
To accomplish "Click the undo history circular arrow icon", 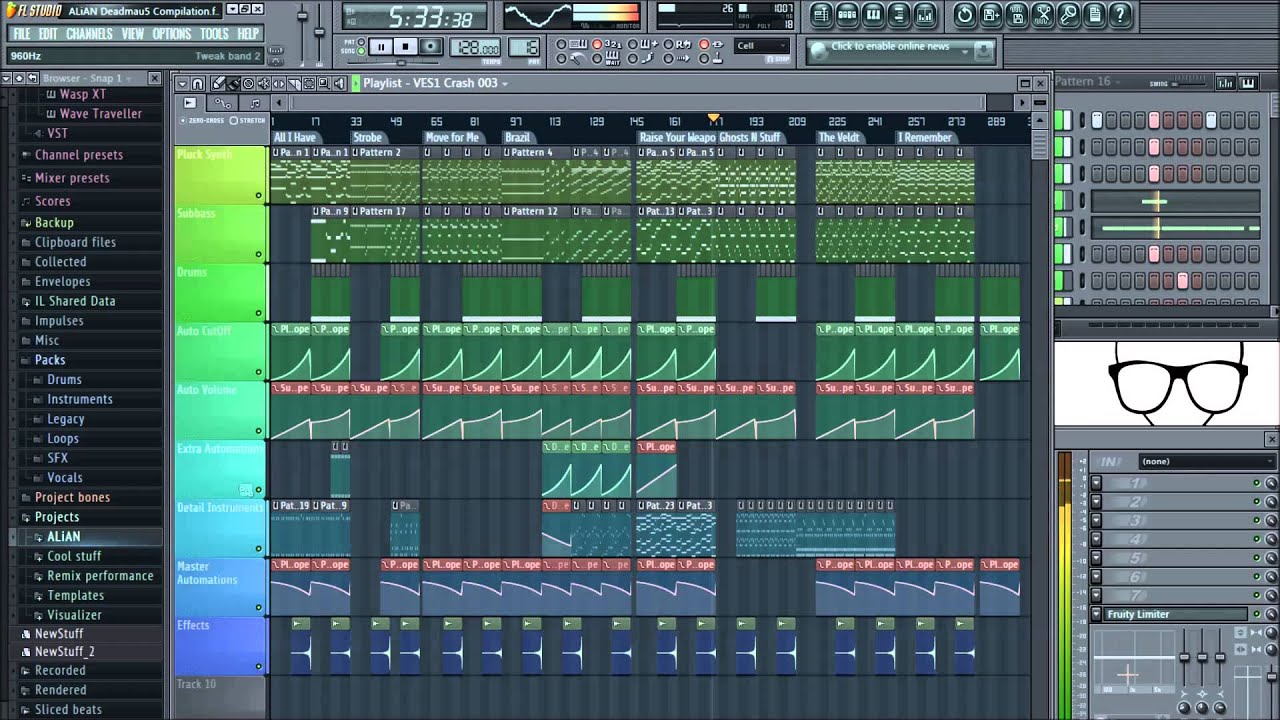I will click(x=965, y=14).
